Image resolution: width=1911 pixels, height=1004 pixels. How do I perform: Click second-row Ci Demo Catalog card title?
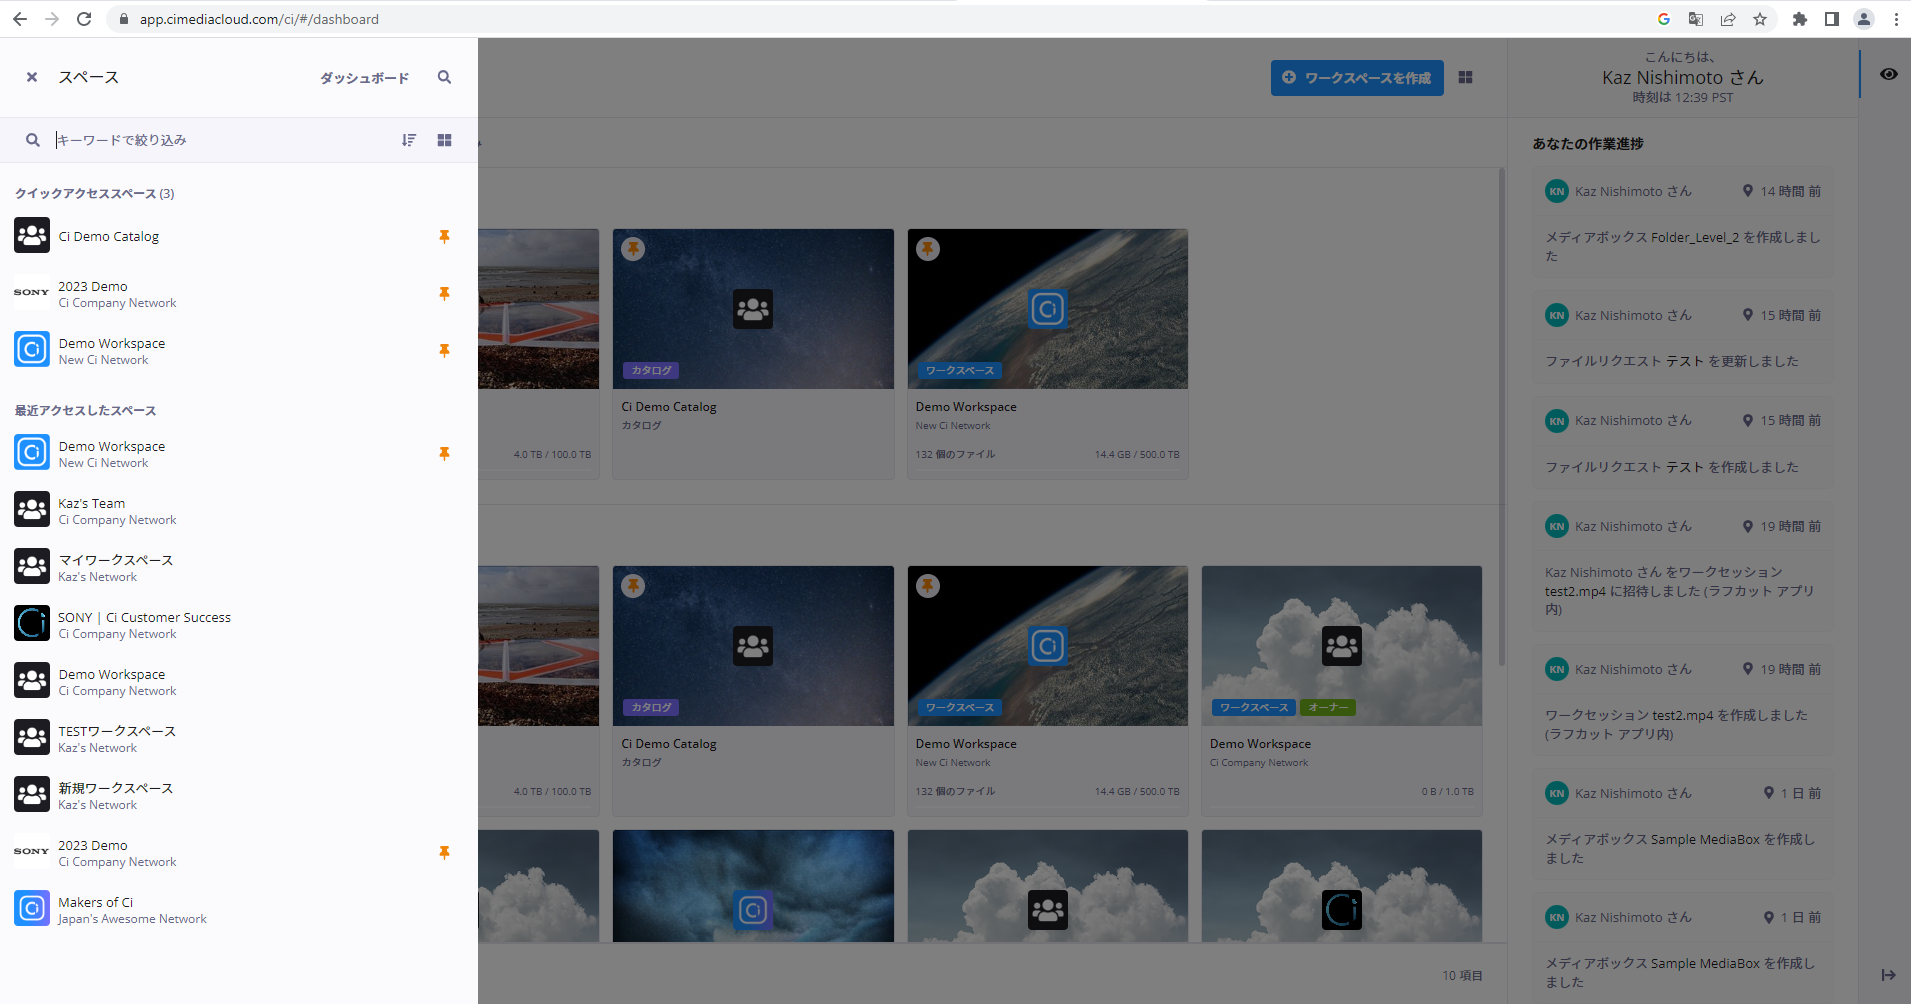point(669,744)
